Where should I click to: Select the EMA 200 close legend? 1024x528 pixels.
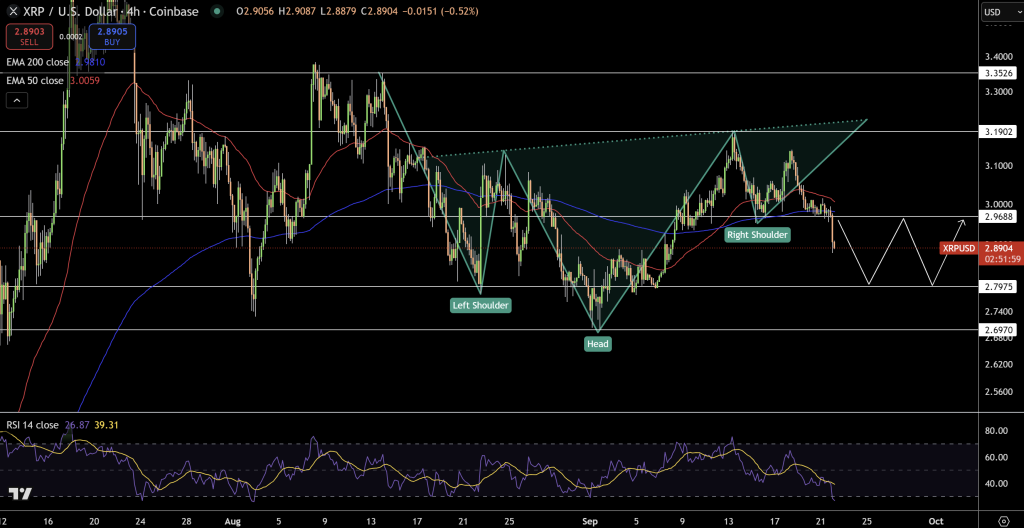pyautogui.click(x=38, y=62)
